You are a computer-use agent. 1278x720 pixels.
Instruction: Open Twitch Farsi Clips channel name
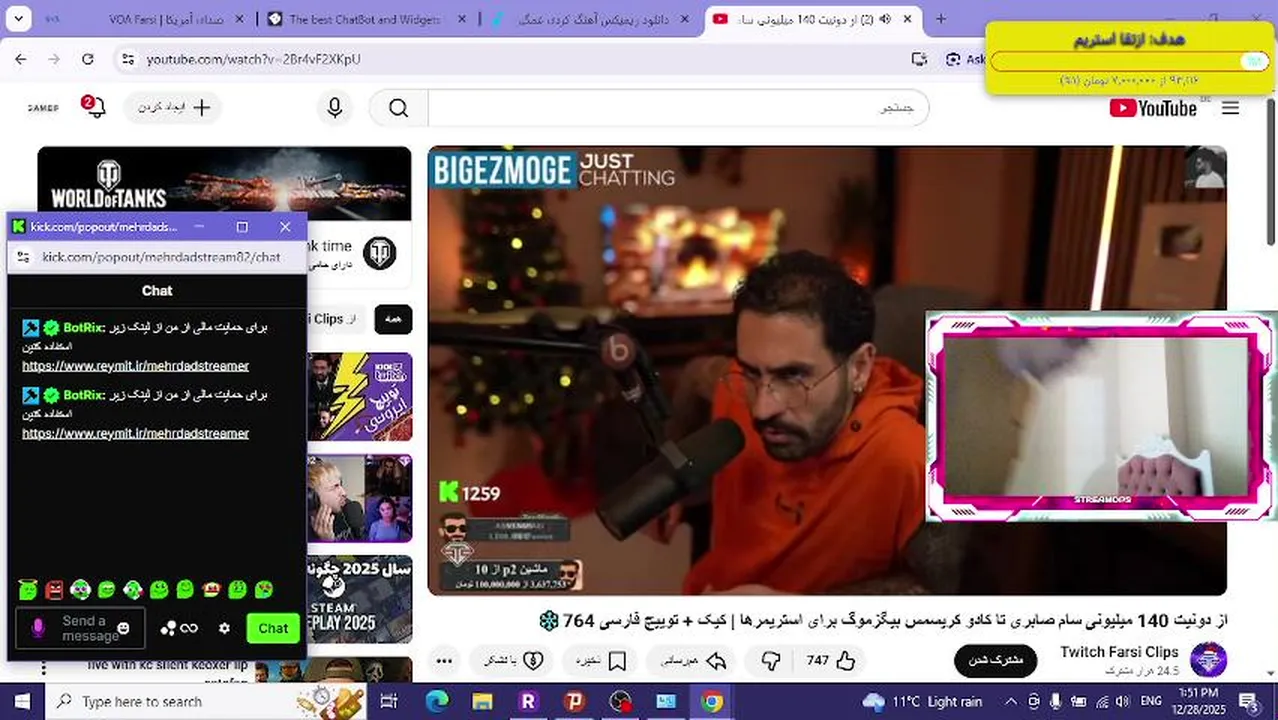point(1120,652)
